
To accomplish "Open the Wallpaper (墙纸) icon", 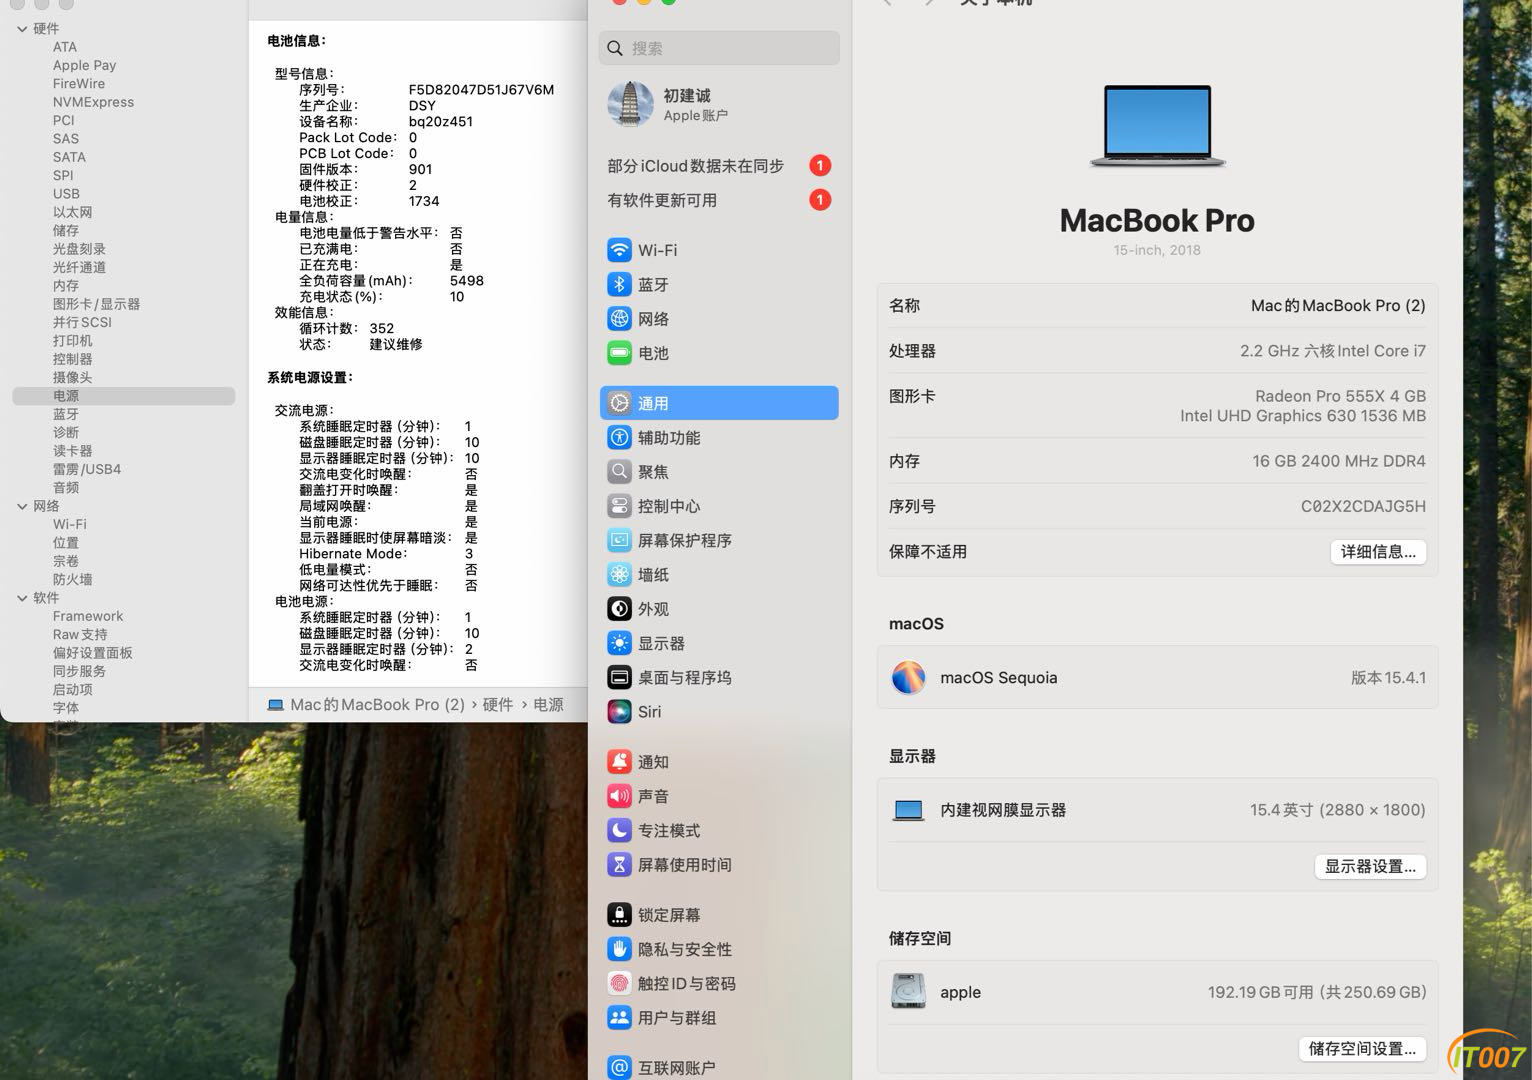I will tap(619, 574).
